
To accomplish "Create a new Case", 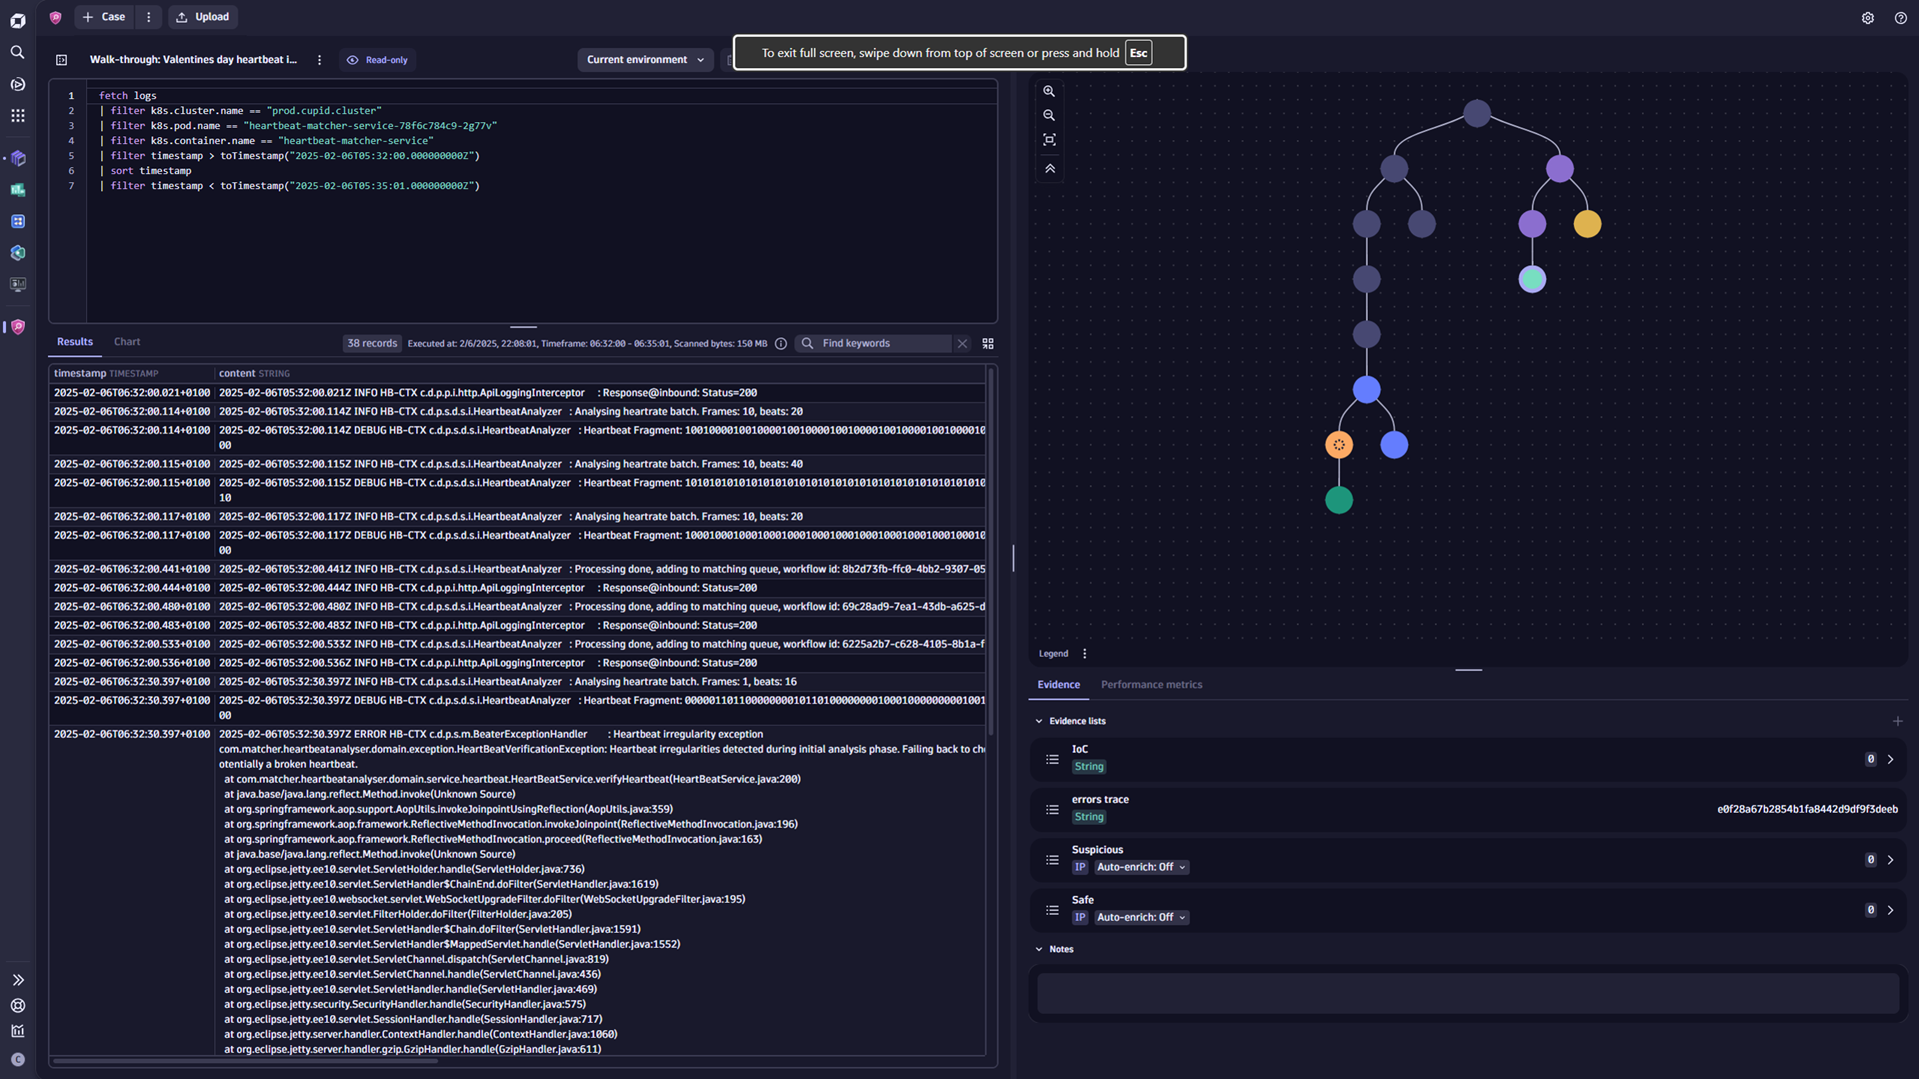I will (104, 17).
